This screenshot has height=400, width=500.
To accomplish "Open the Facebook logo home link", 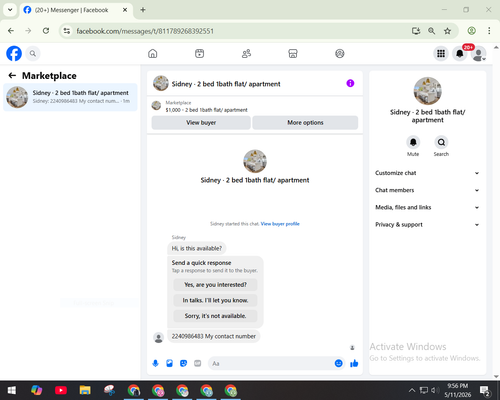I will (x=14, y=53).
